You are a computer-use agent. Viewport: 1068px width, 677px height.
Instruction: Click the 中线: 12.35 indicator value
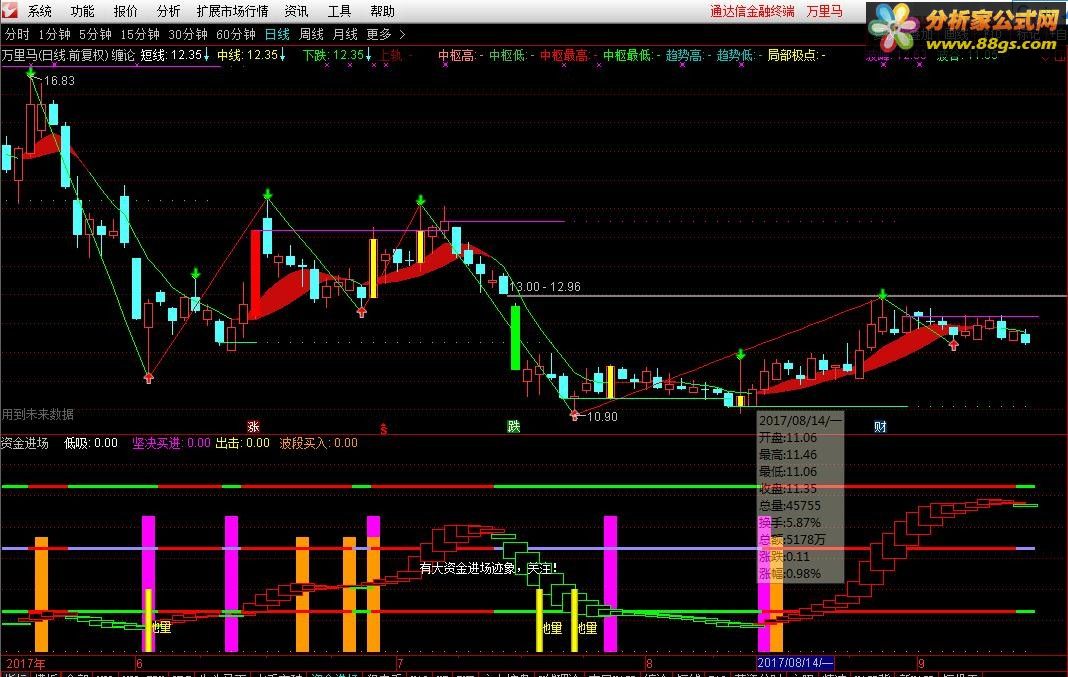click(x=251, y=55)
